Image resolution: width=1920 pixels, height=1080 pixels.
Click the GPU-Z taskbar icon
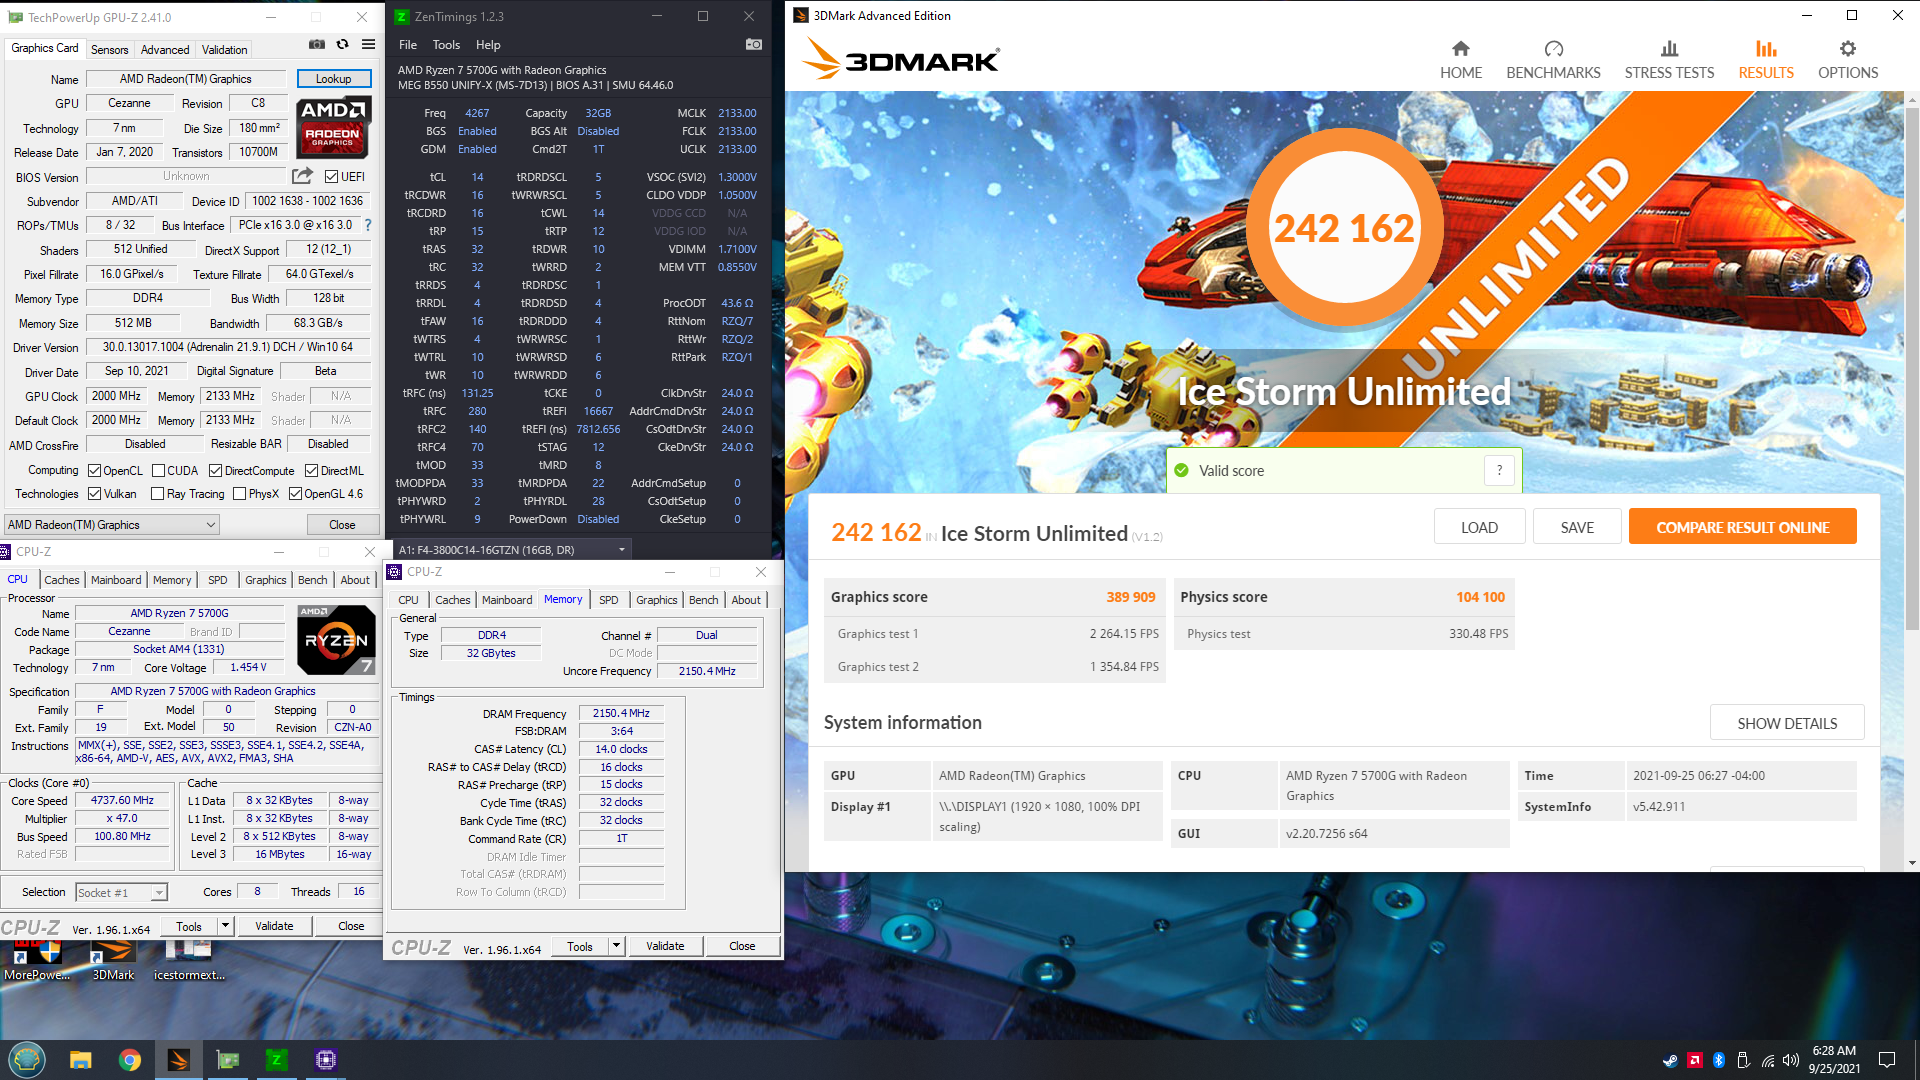pyautogui.click(x=228, y=1060)
